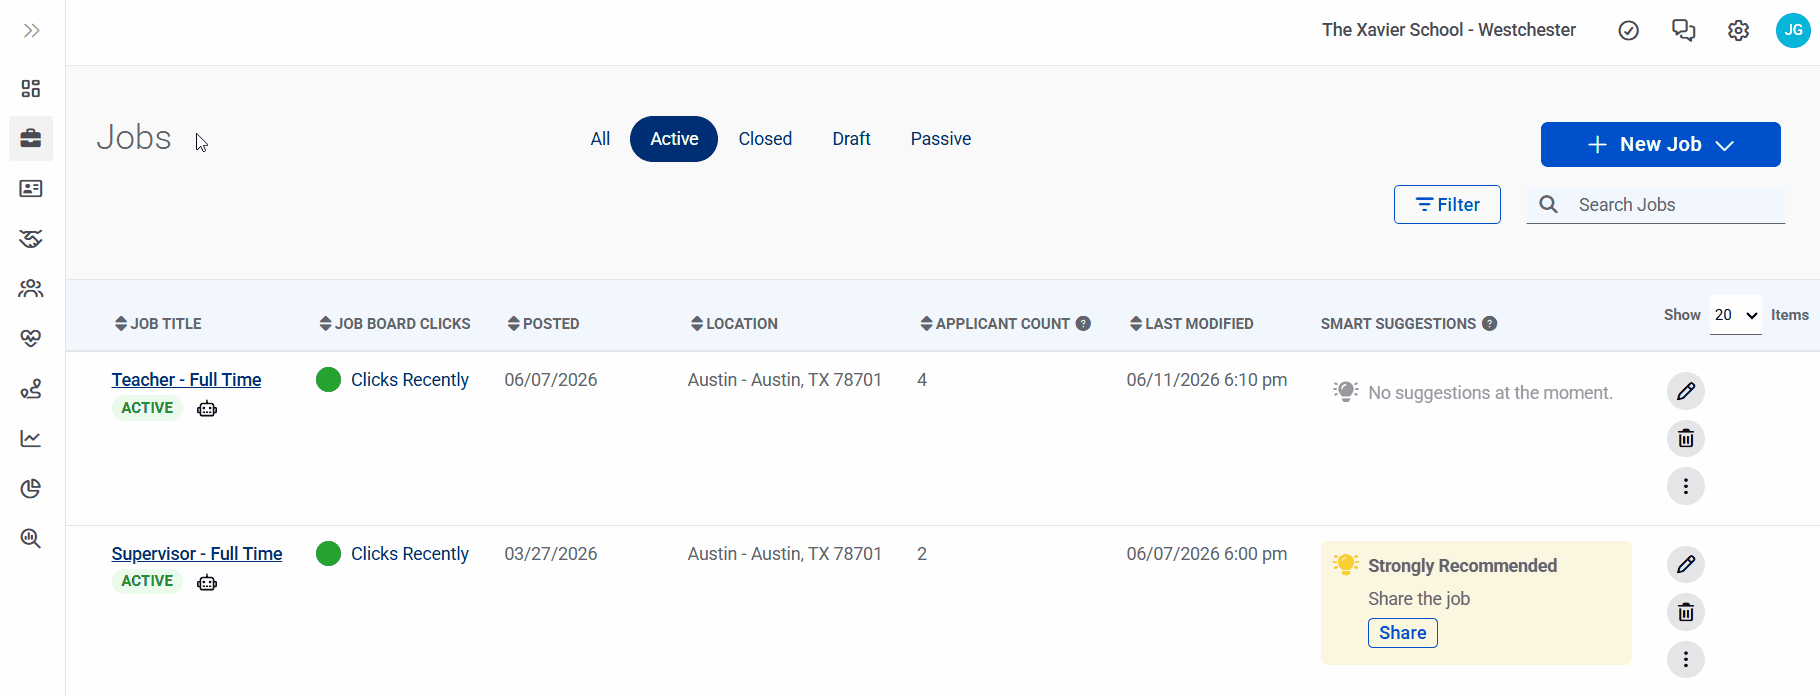Open the settings gear icon
1820x696 pixels.
pyautogui.click(x=1739, y=31)
